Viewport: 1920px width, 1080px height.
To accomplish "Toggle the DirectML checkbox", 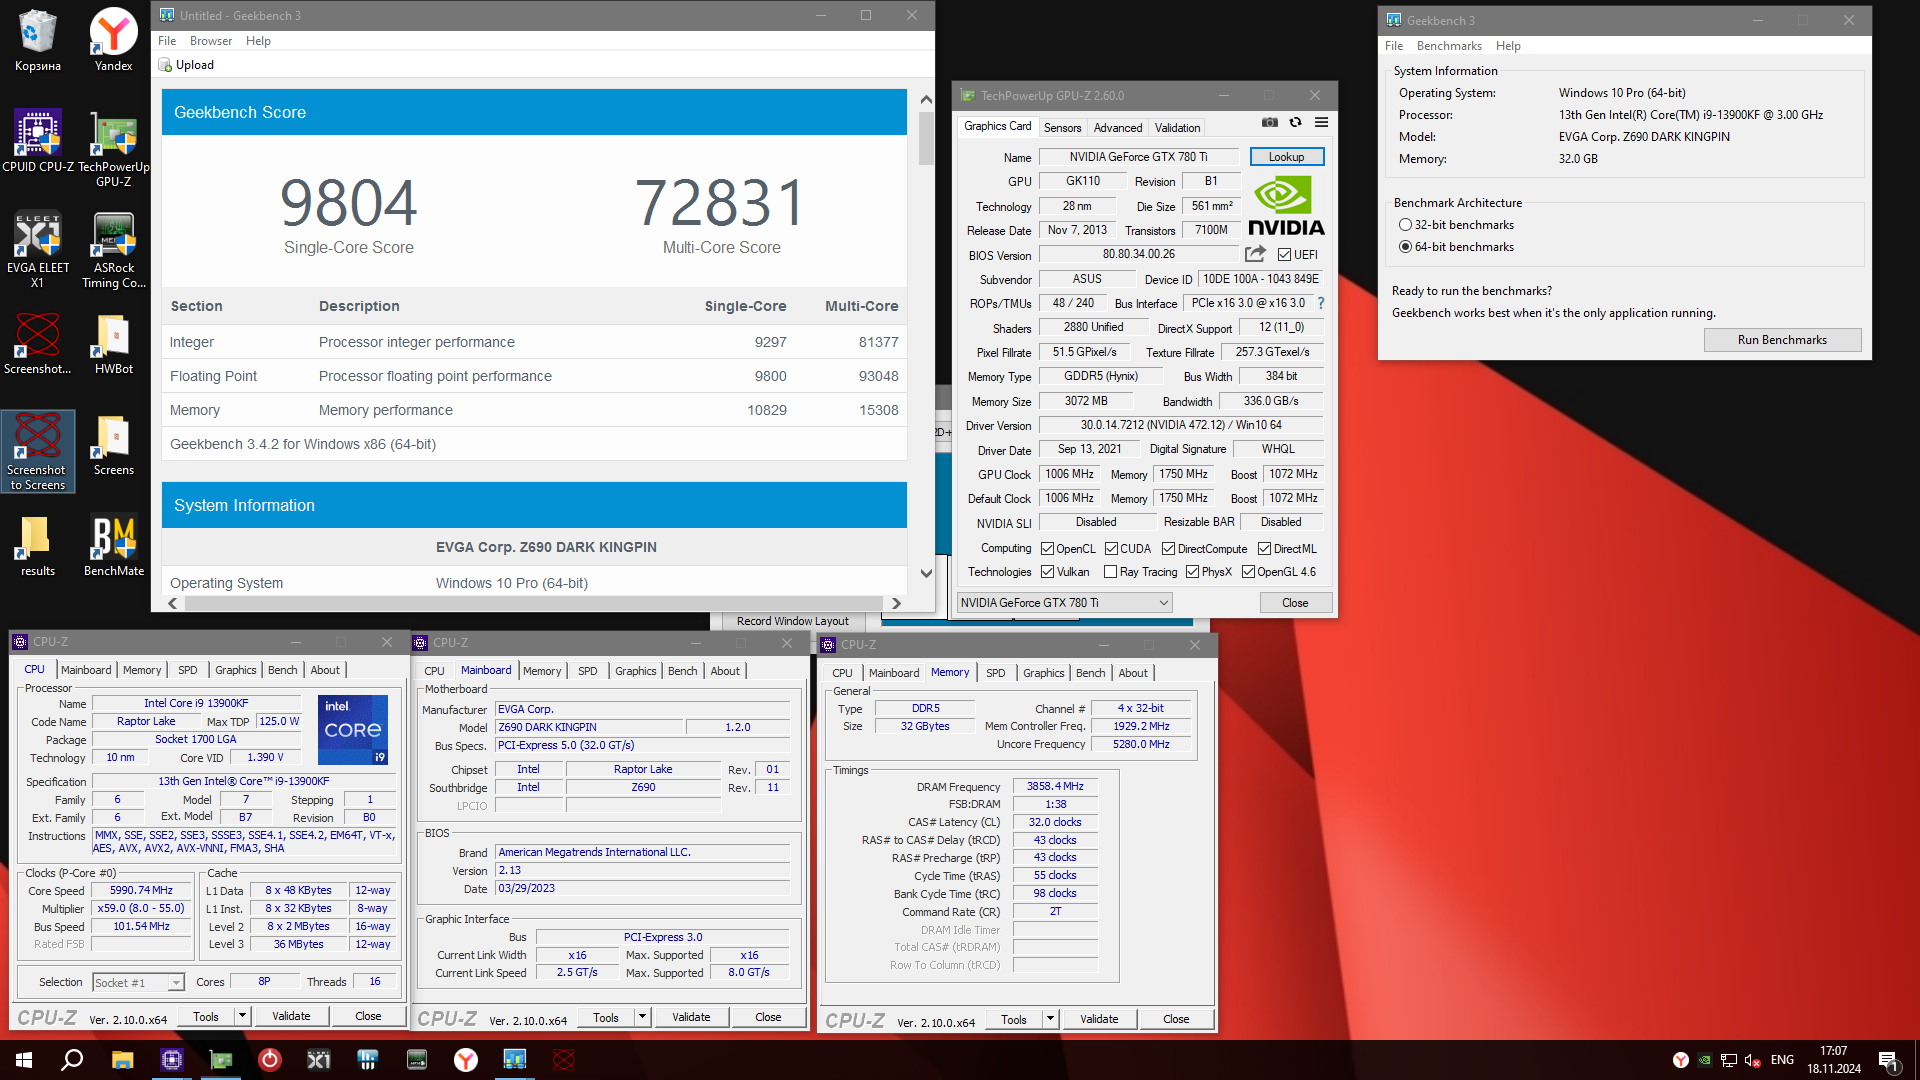I will click(x=1264, y=549).
